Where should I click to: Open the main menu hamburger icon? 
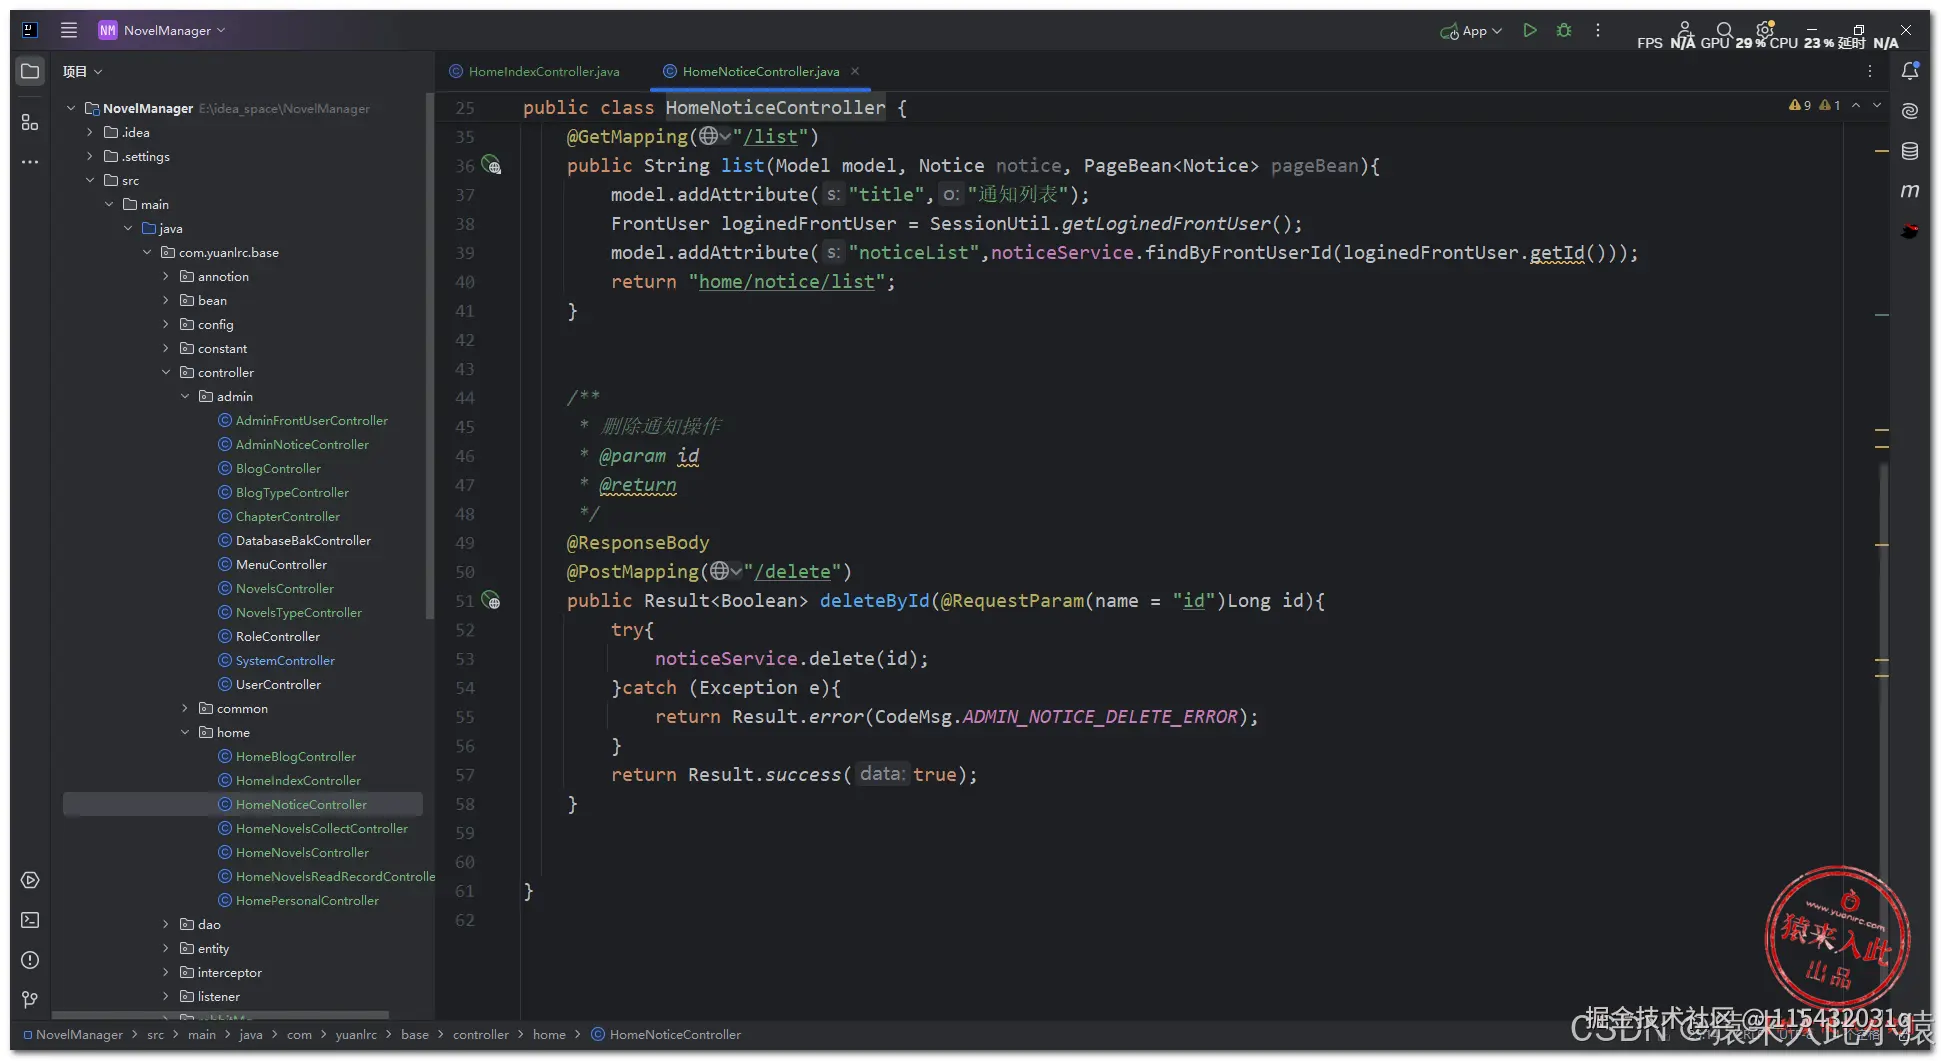[69, 30]
